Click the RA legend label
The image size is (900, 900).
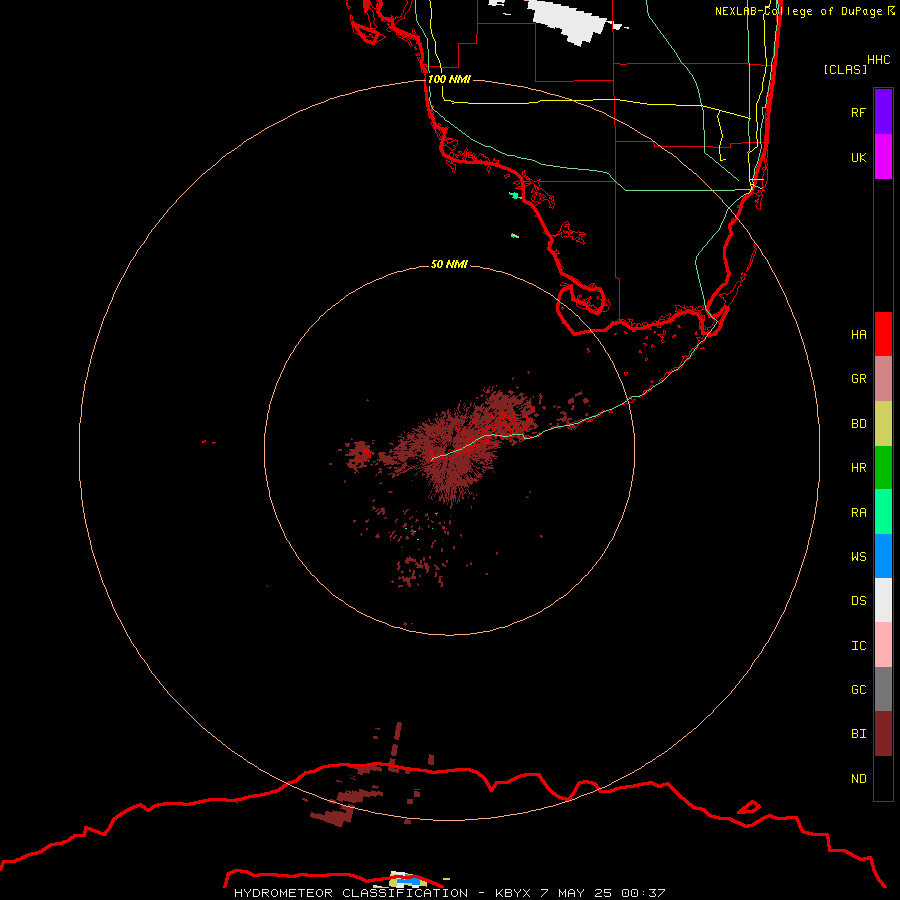coord(858,513)
